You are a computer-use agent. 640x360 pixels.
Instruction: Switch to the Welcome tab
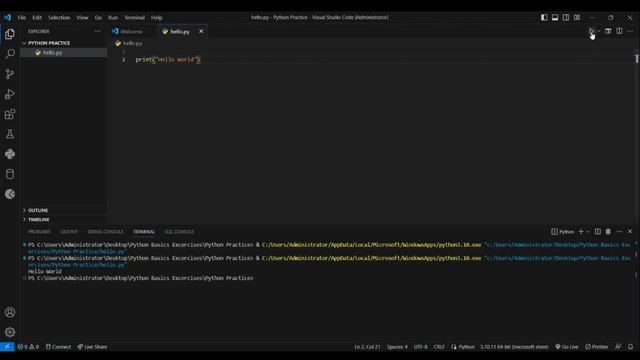(131, 31)
